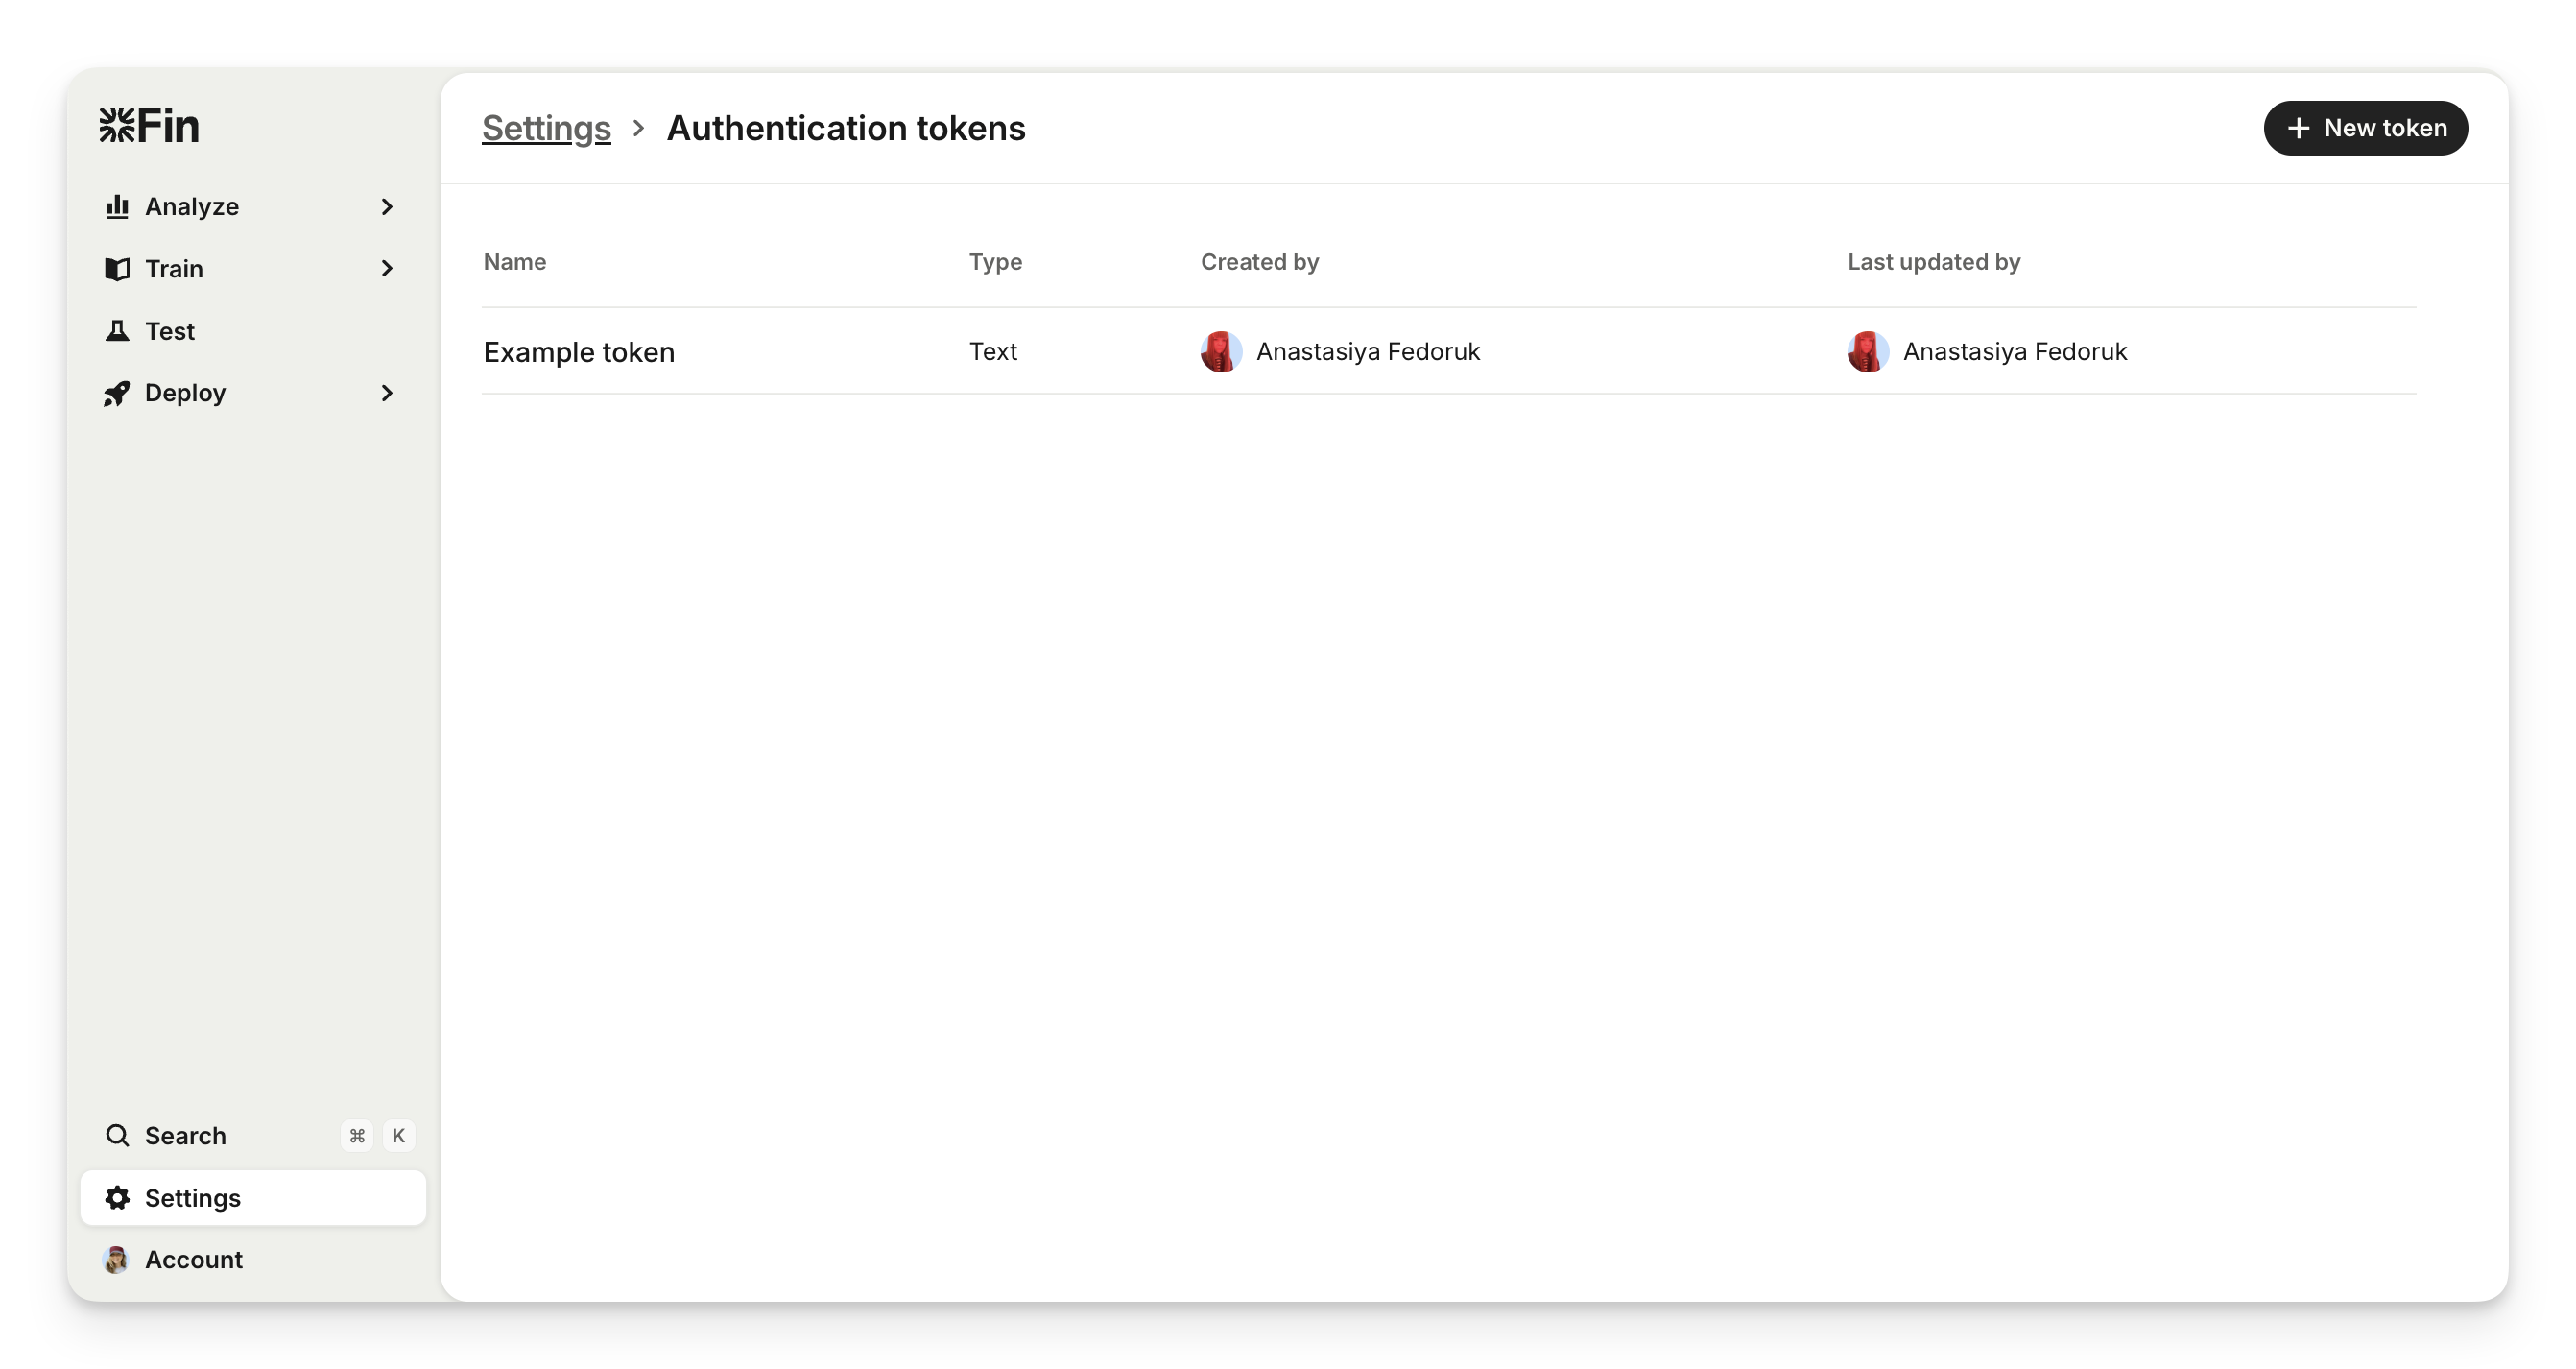The height and width of the screenshot is (1369, 2576).
Task: Open the Test menu item
Action: pos(170,331)
